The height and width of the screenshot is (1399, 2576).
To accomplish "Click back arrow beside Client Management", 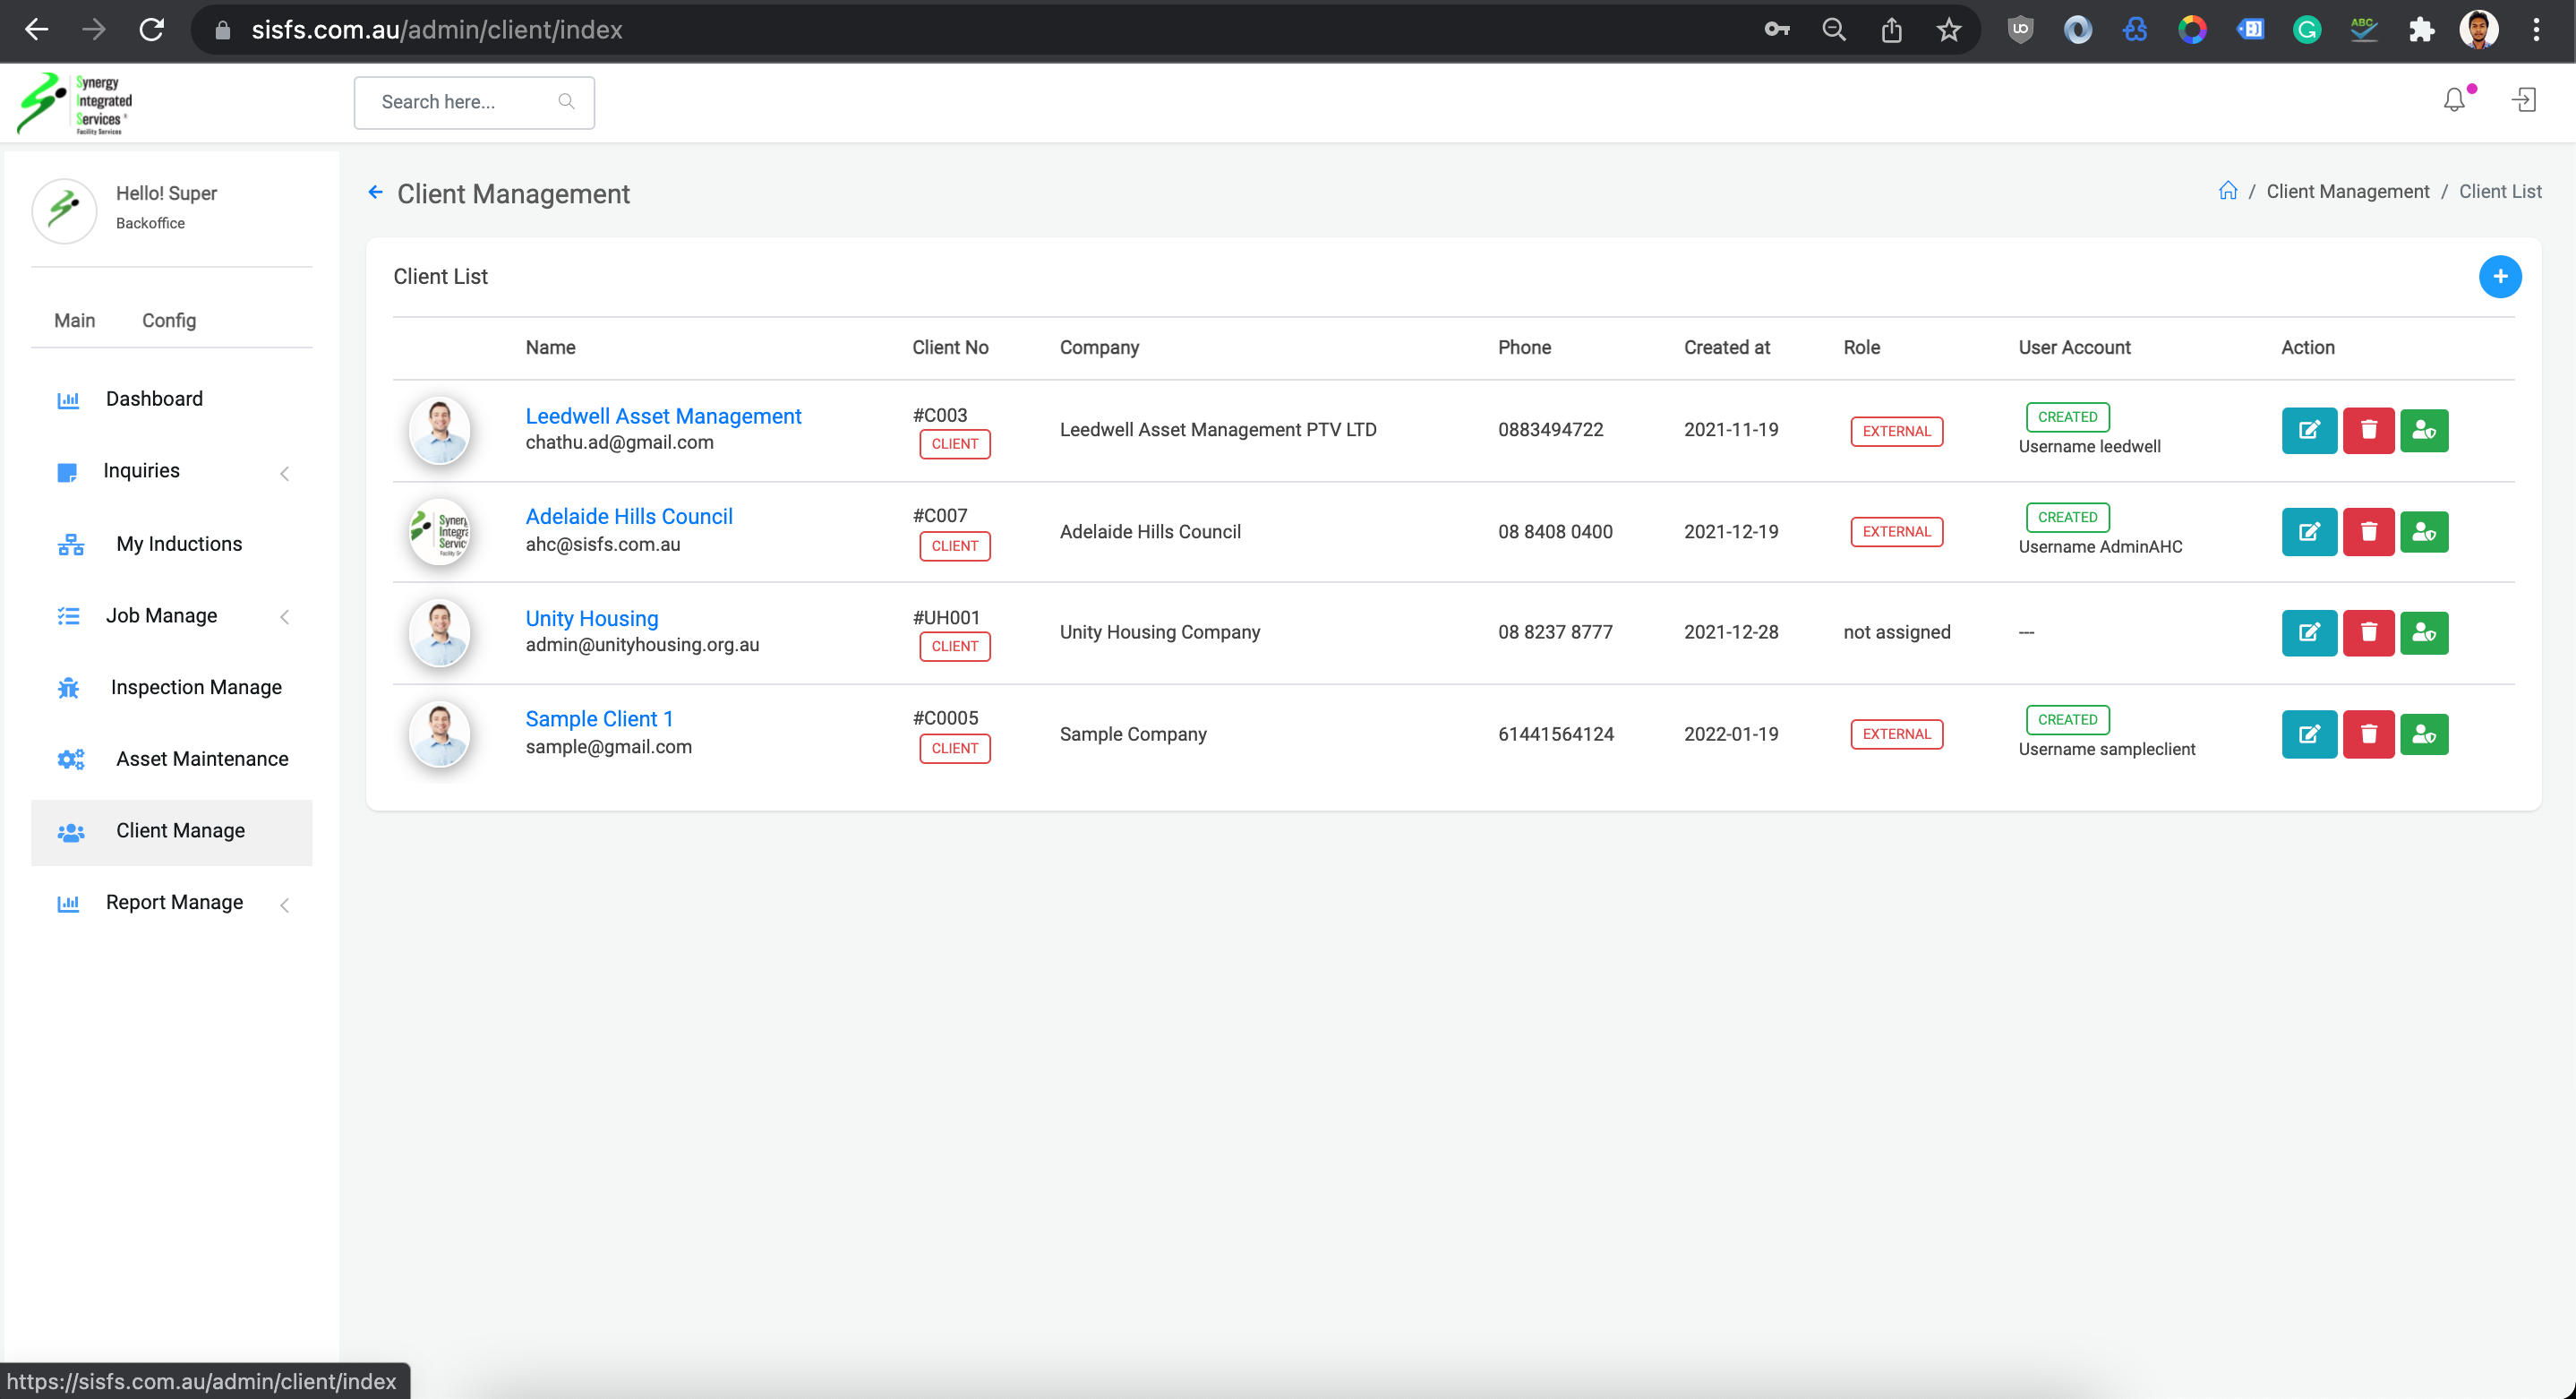I will point(376,192).
